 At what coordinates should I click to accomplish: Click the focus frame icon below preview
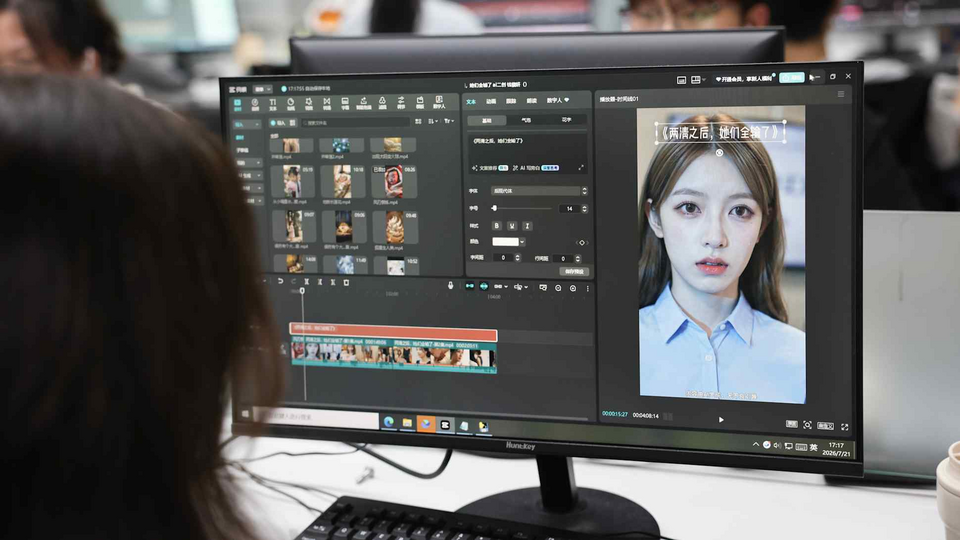[x=808, y=425]
